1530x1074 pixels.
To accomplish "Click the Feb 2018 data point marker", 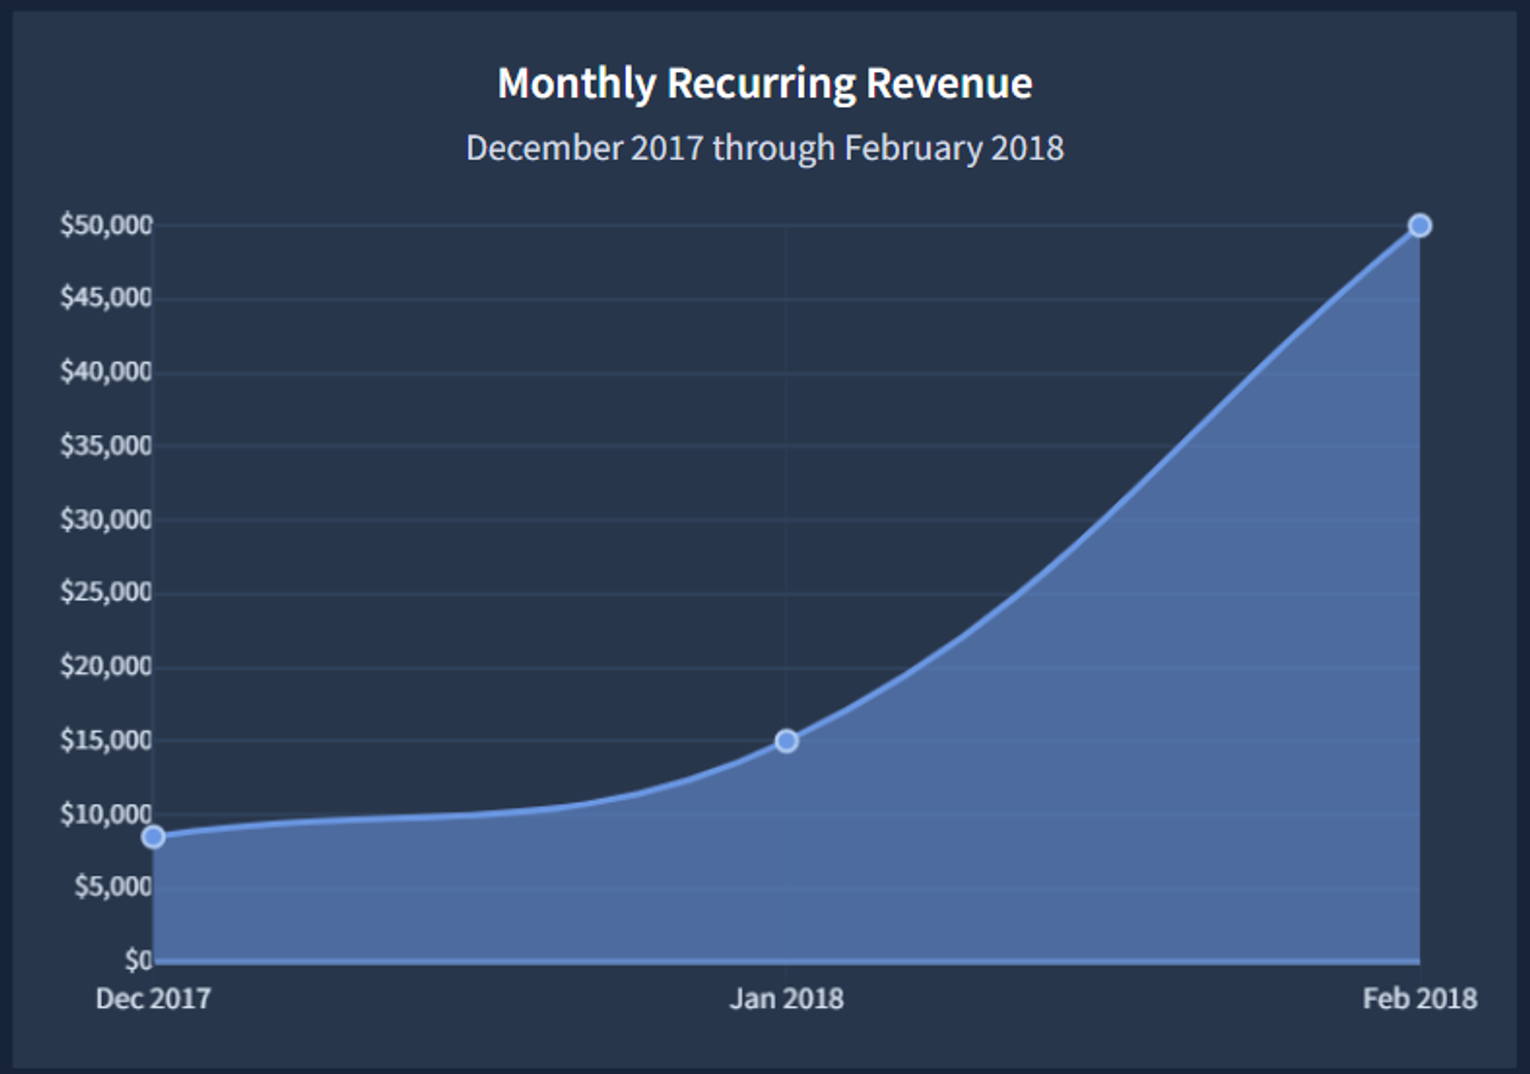I will 1419,225.
